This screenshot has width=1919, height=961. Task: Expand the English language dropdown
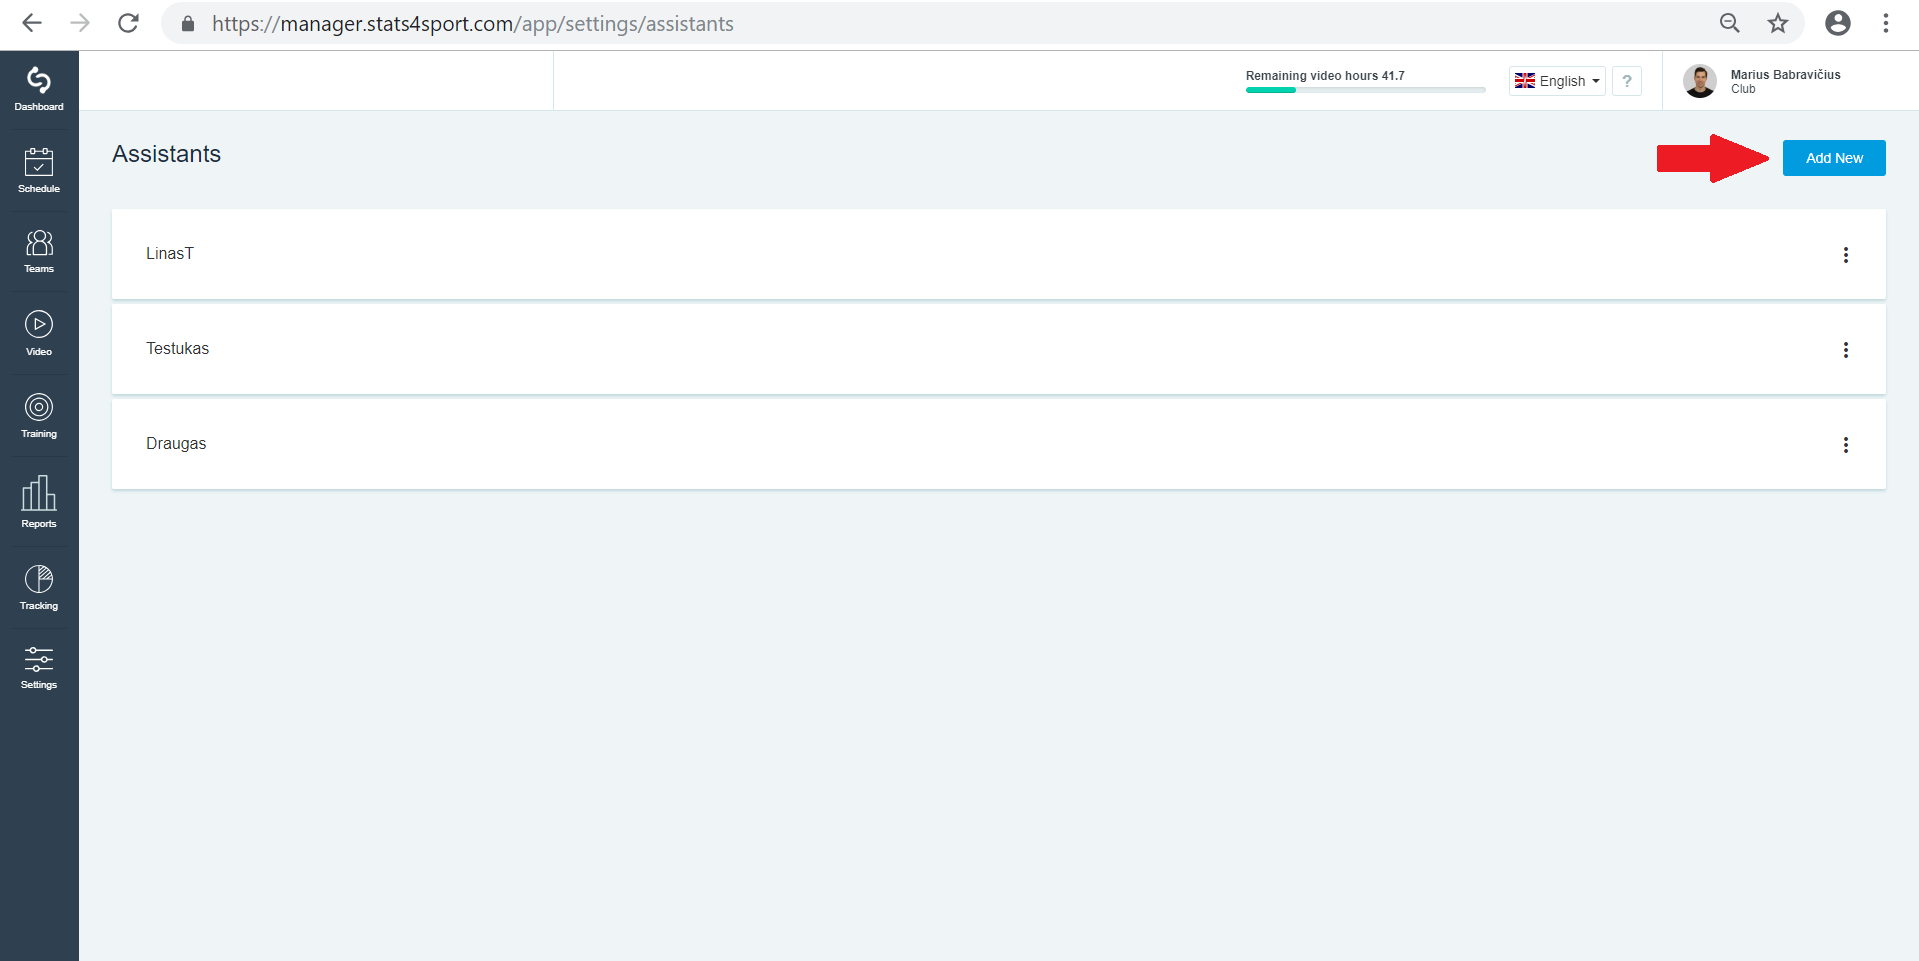click(x=1557, y=81)
